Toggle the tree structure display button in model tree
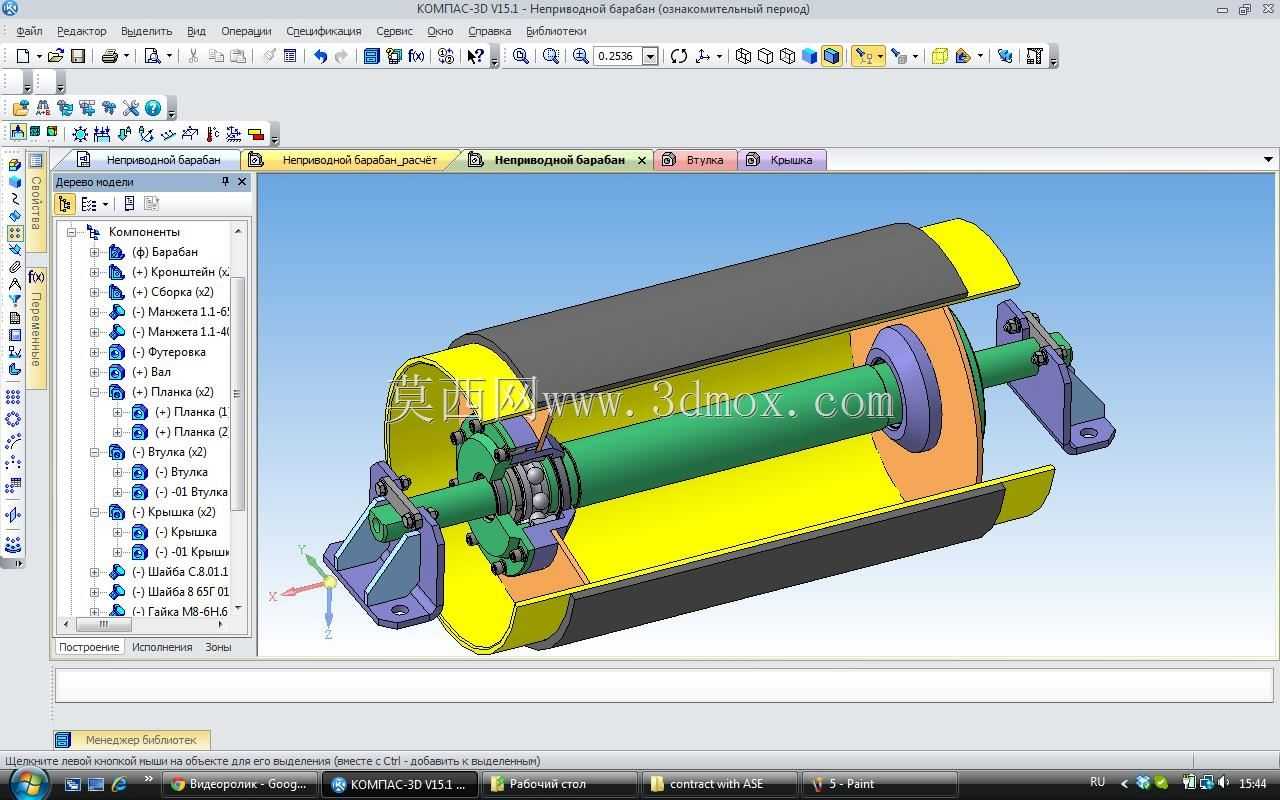Image resolution: width=1280 pixels, height=800 pixels. click(x=65, y=204)
